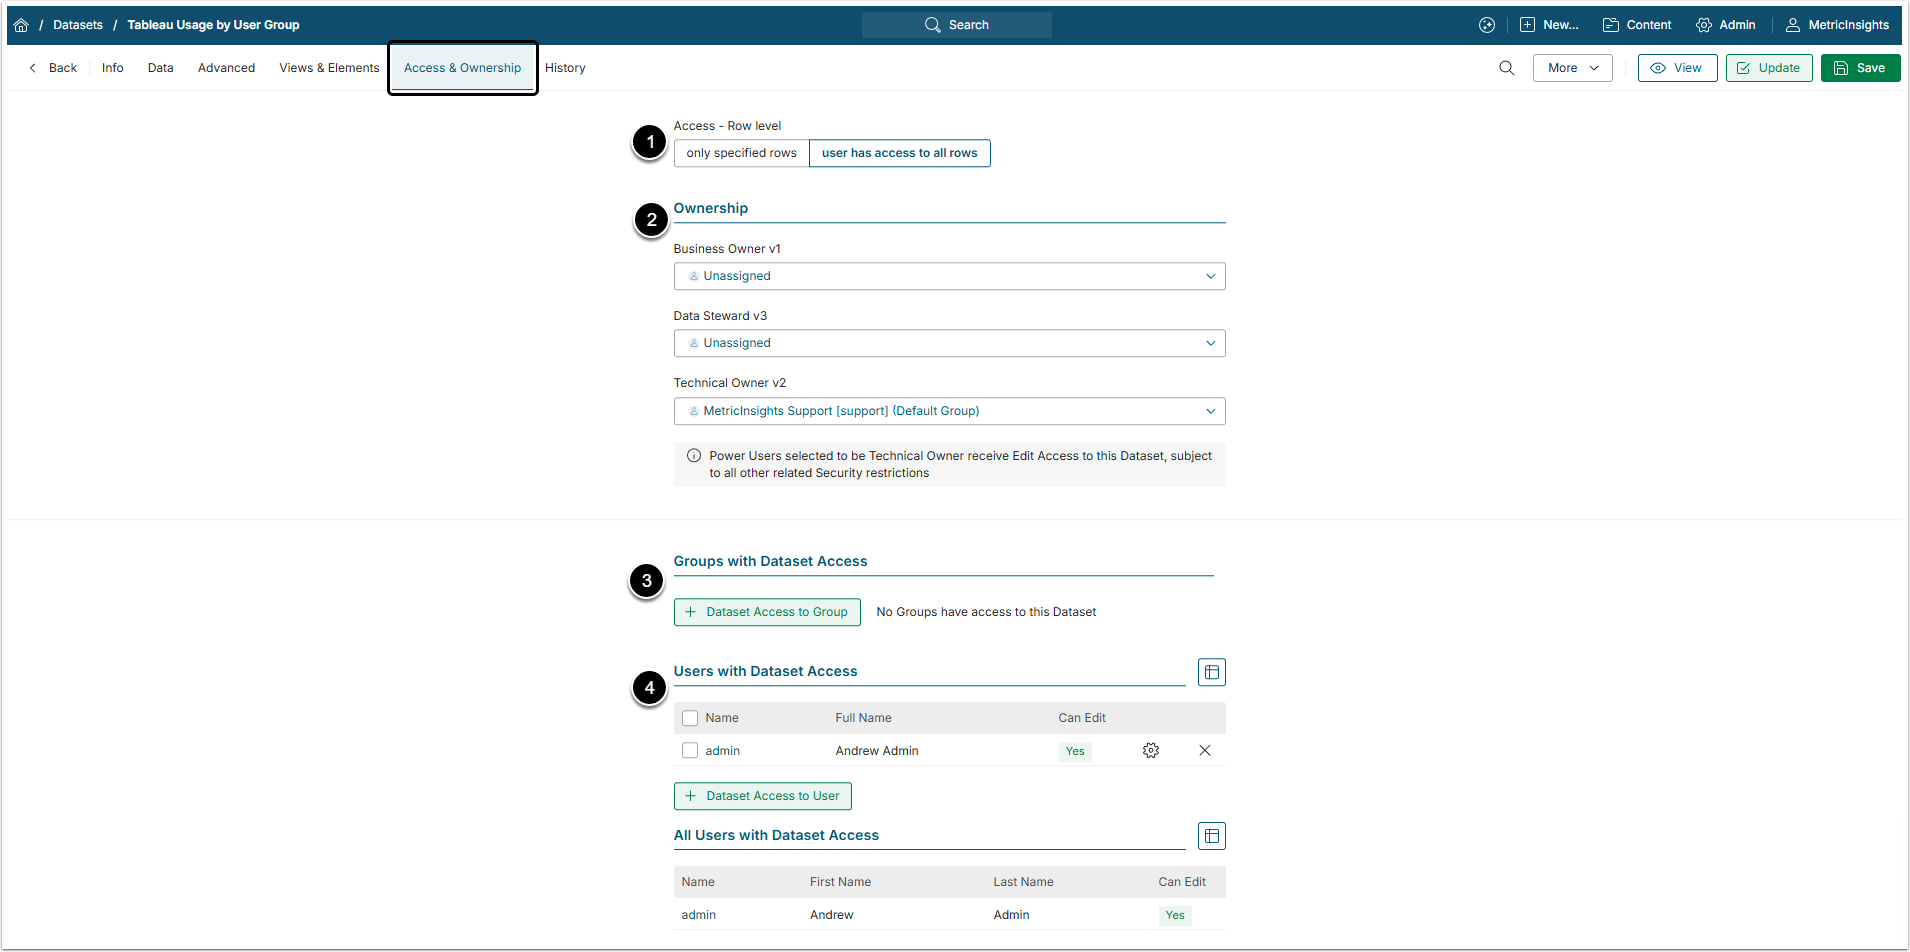The height and width of the screenshot is (952, 1910).
Task: Click the top Search field
Action: pyautogui.click(x=957, y=25)
